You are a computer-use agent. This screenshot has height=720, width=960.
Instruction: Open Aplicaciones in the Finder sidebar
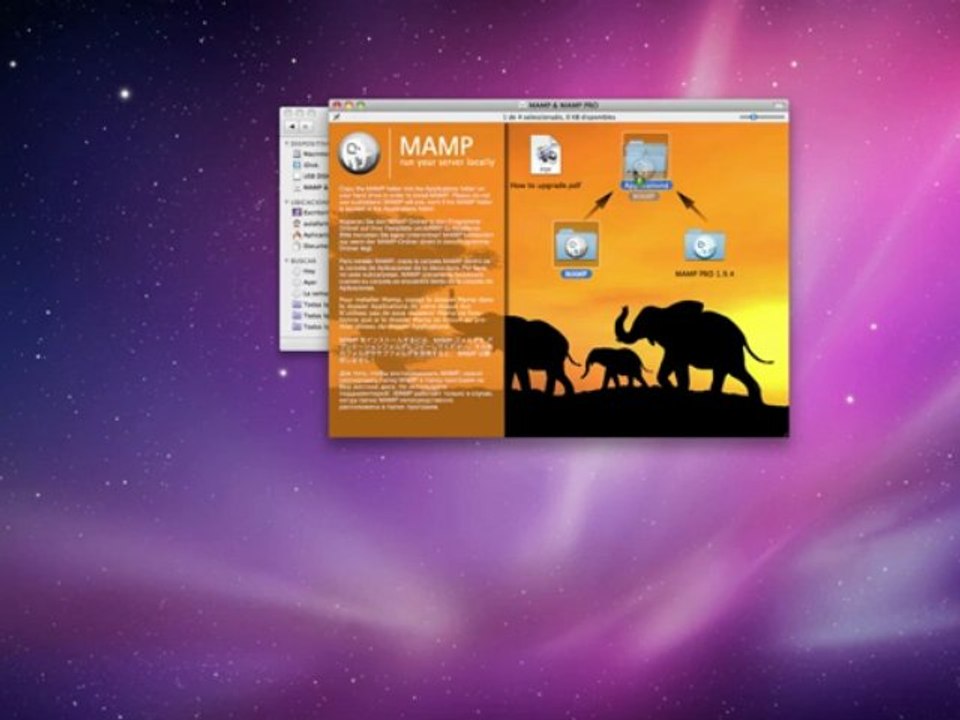[310, 234]
